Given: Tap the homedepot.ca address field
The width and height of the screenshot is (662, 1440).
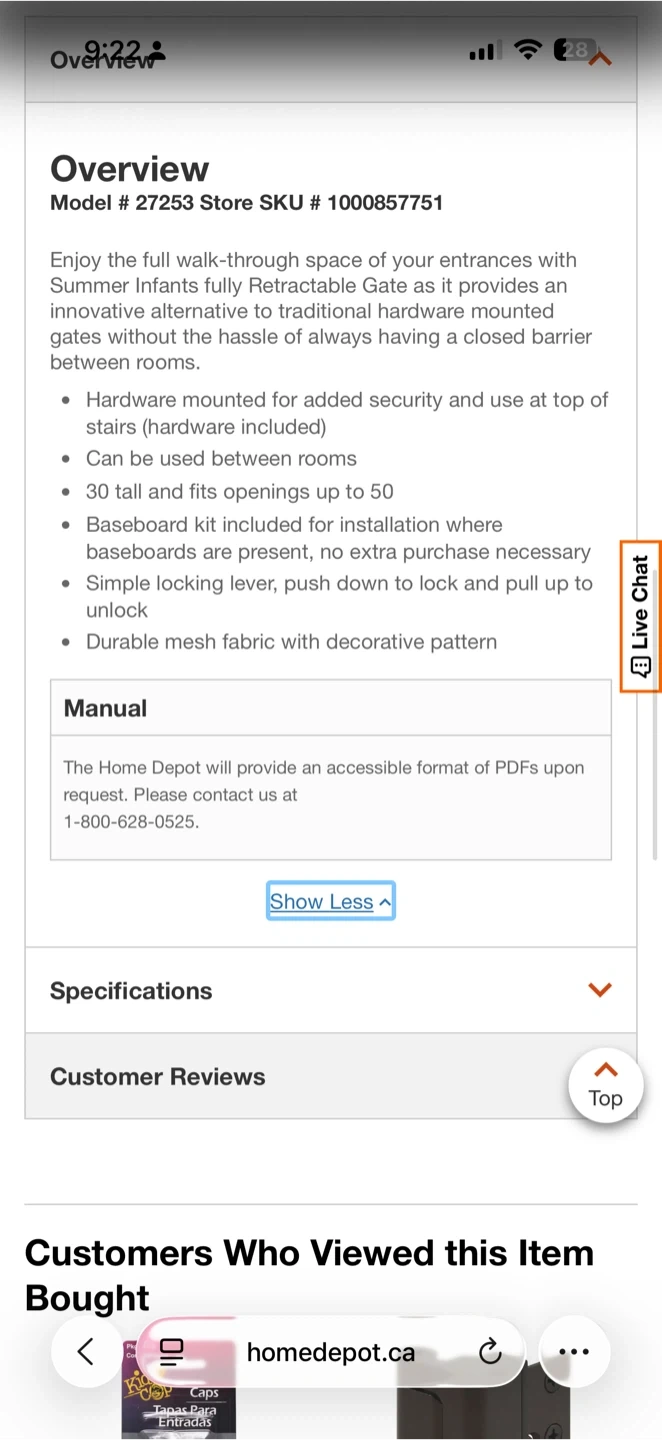Looking at the screenshot, I should 330,1352.
